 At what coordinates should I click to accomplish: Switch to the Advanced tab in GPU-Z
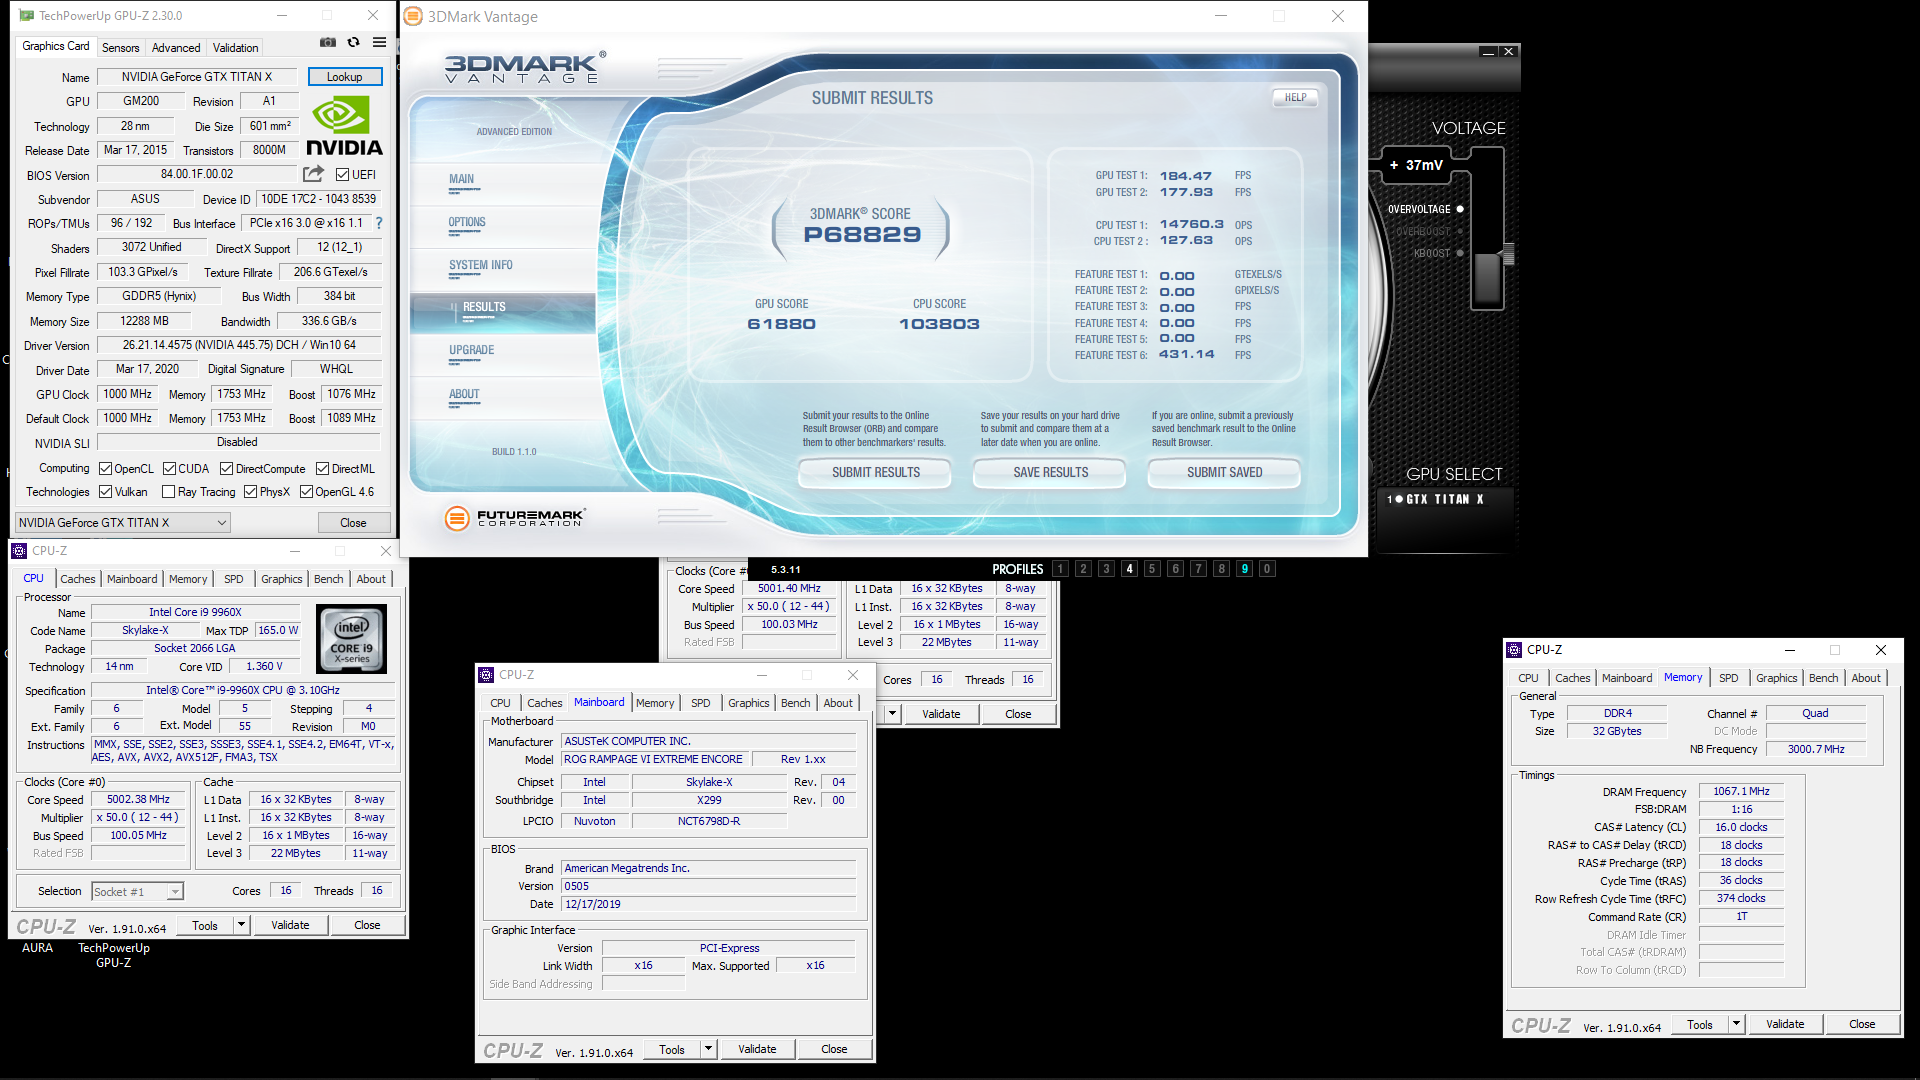tap(176, 48)
